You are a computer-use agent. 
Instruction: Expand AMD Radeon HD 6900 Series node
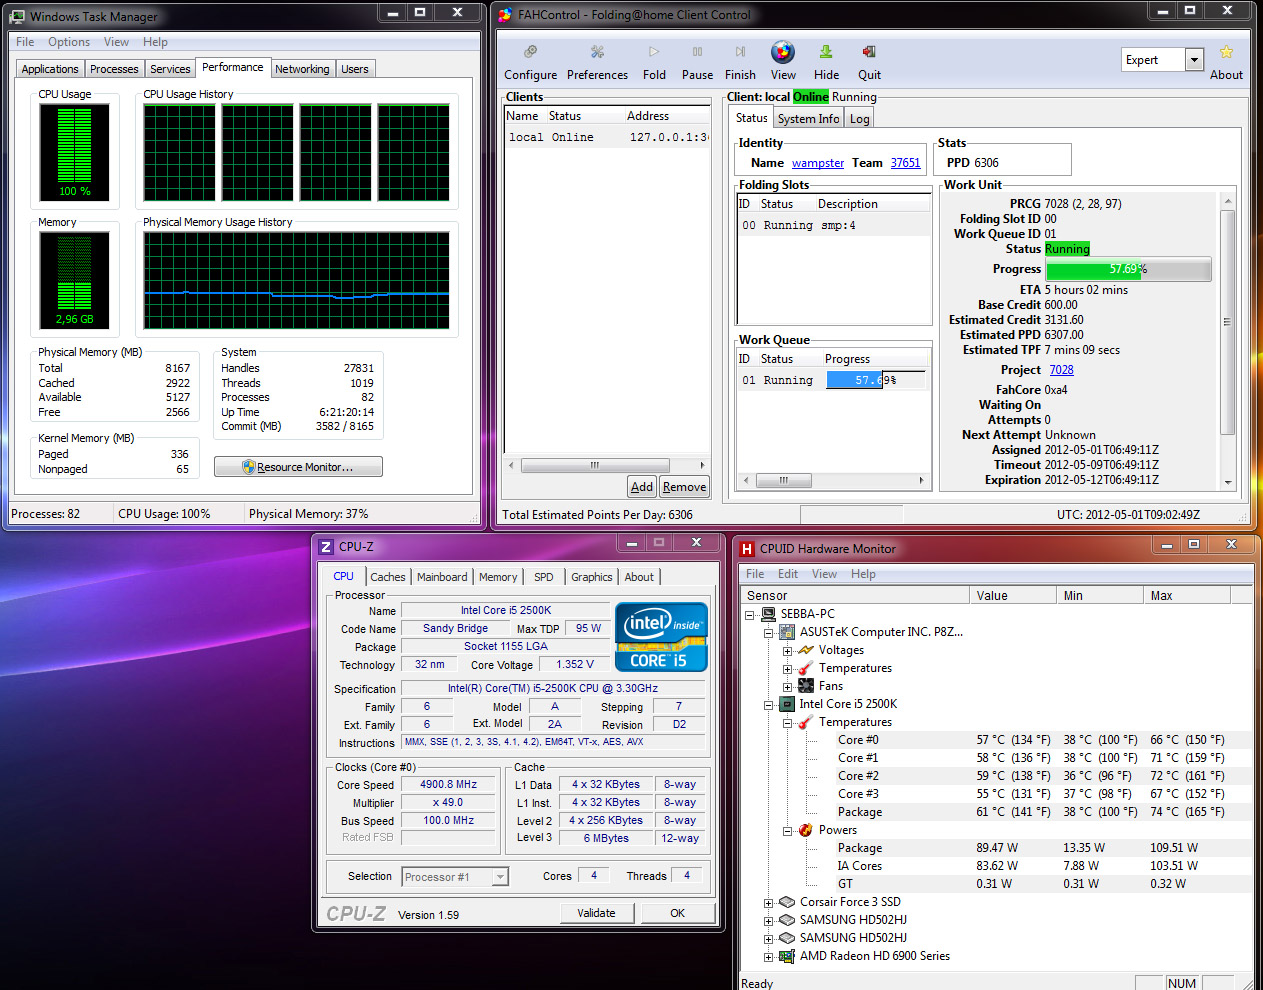(768, 957)
